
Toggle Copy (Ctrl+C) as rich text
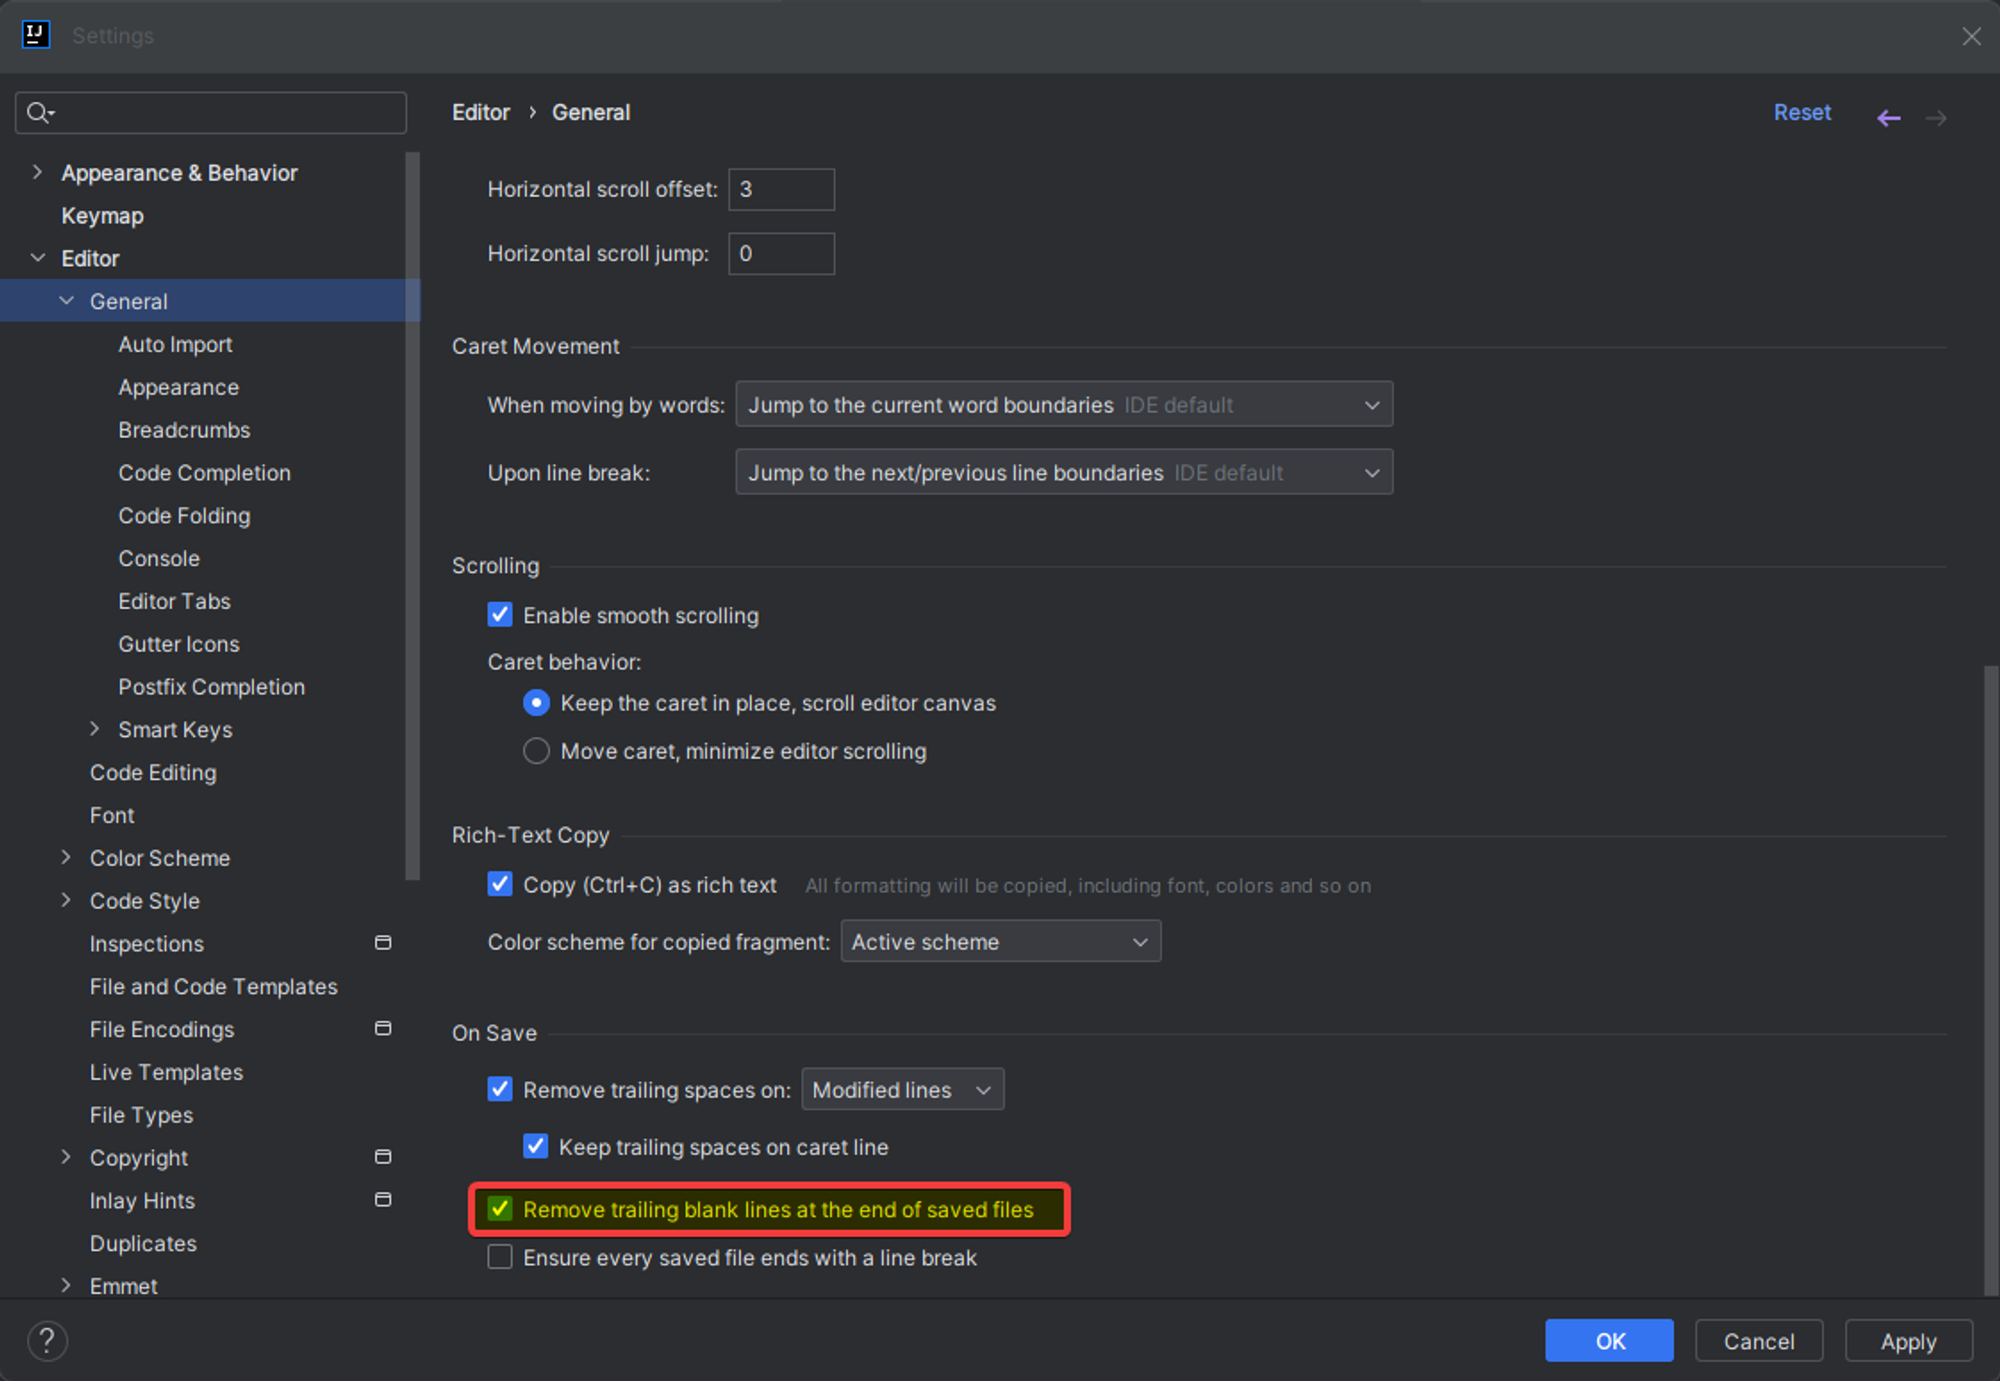(500, 884)
